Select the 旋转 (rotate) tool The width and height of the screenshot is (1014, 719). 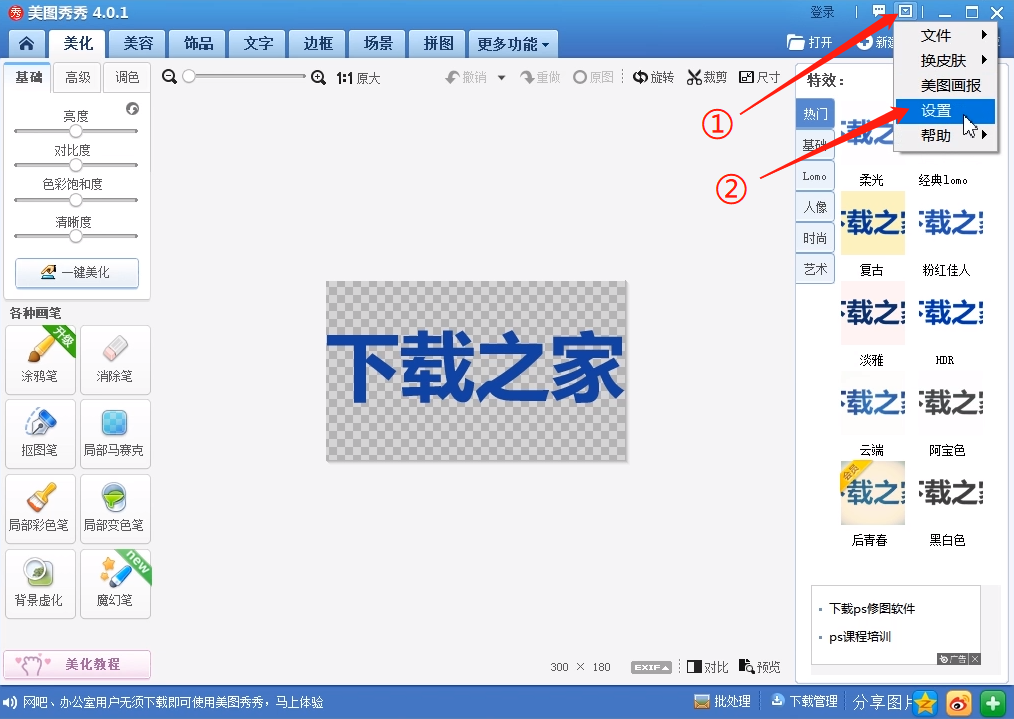tap(653, 76)
